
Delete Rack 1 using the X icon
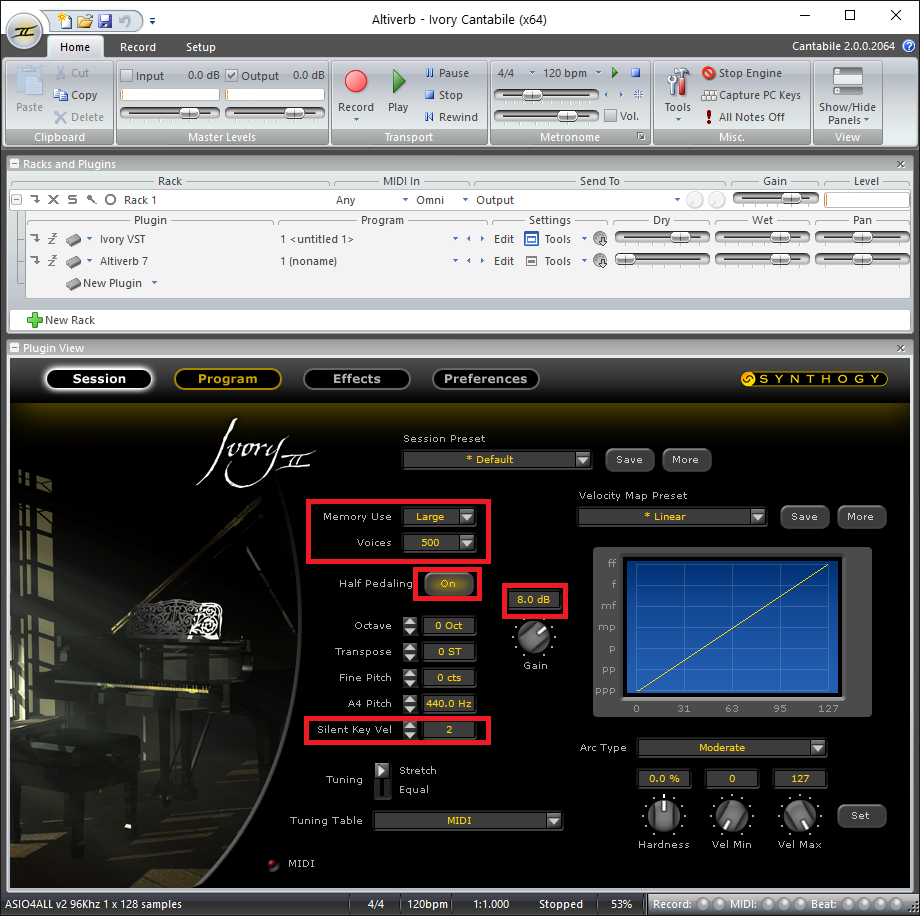[x=53, y=200]
